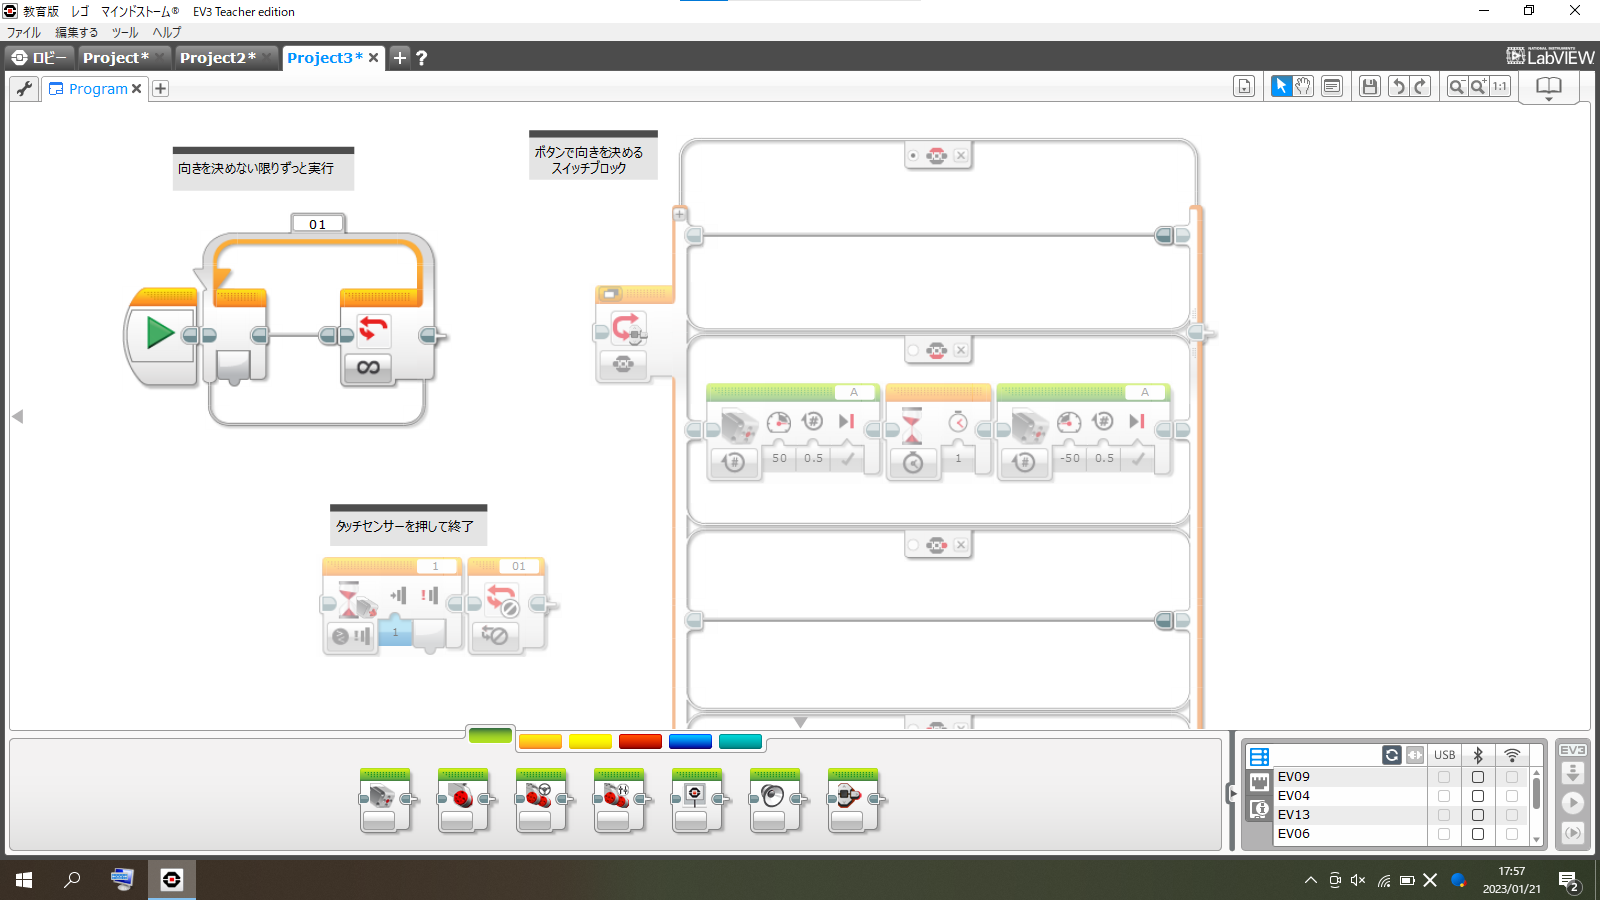
Task: Enable Bluetooth connection for EV13
Action: 1478,815
